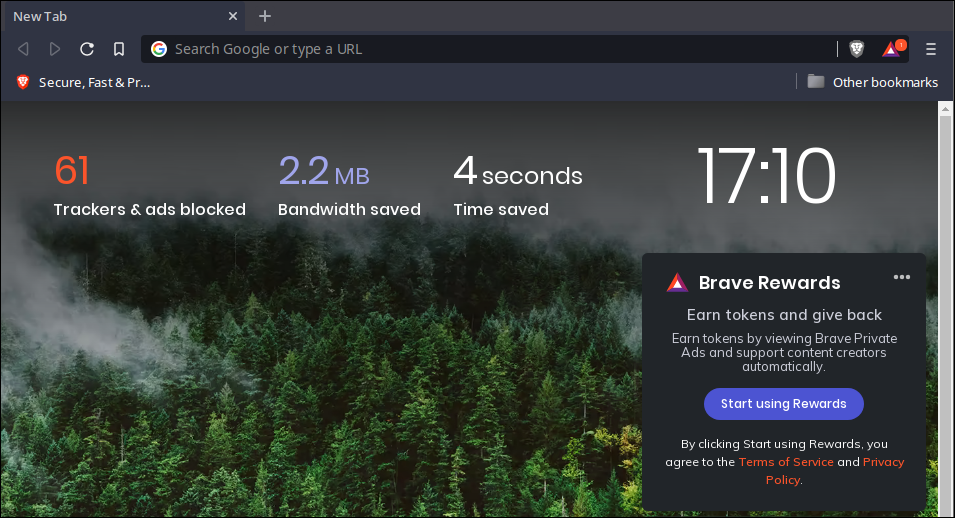Expand Other bookmarks folder
Screen dimensions: 955x518
click(873, 82)
